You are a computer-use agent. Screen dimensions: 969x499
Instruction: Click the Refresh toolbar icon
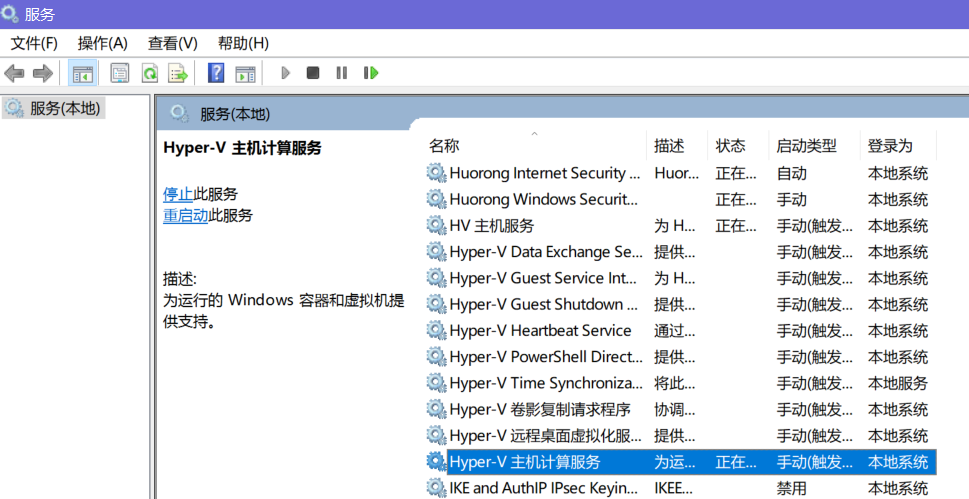150,74
